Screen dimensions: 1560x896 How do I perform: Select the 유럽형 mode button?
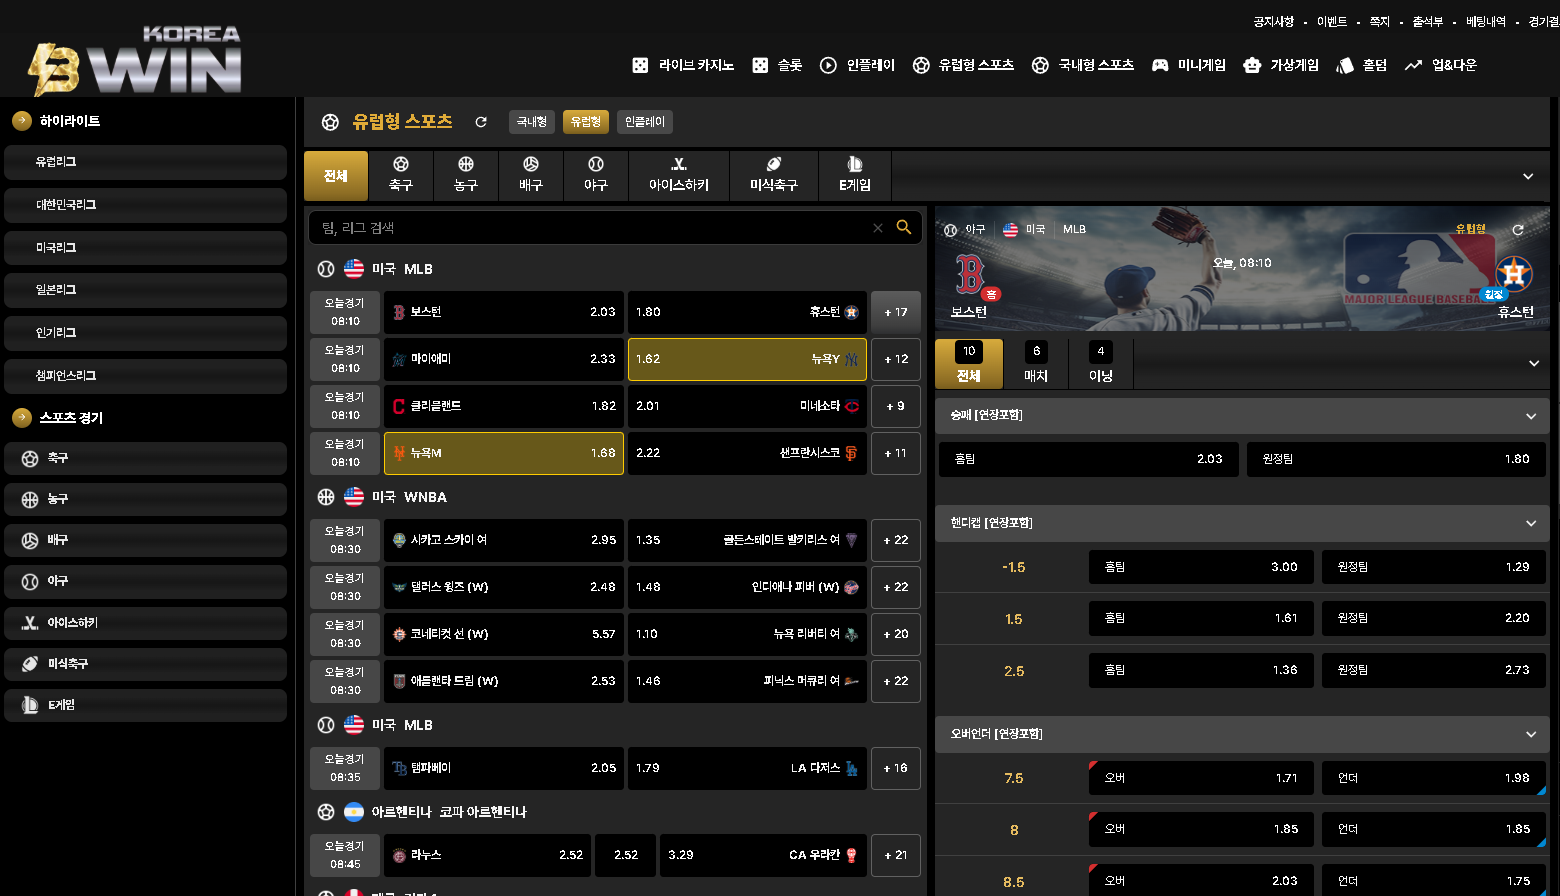tap(586, 122)
